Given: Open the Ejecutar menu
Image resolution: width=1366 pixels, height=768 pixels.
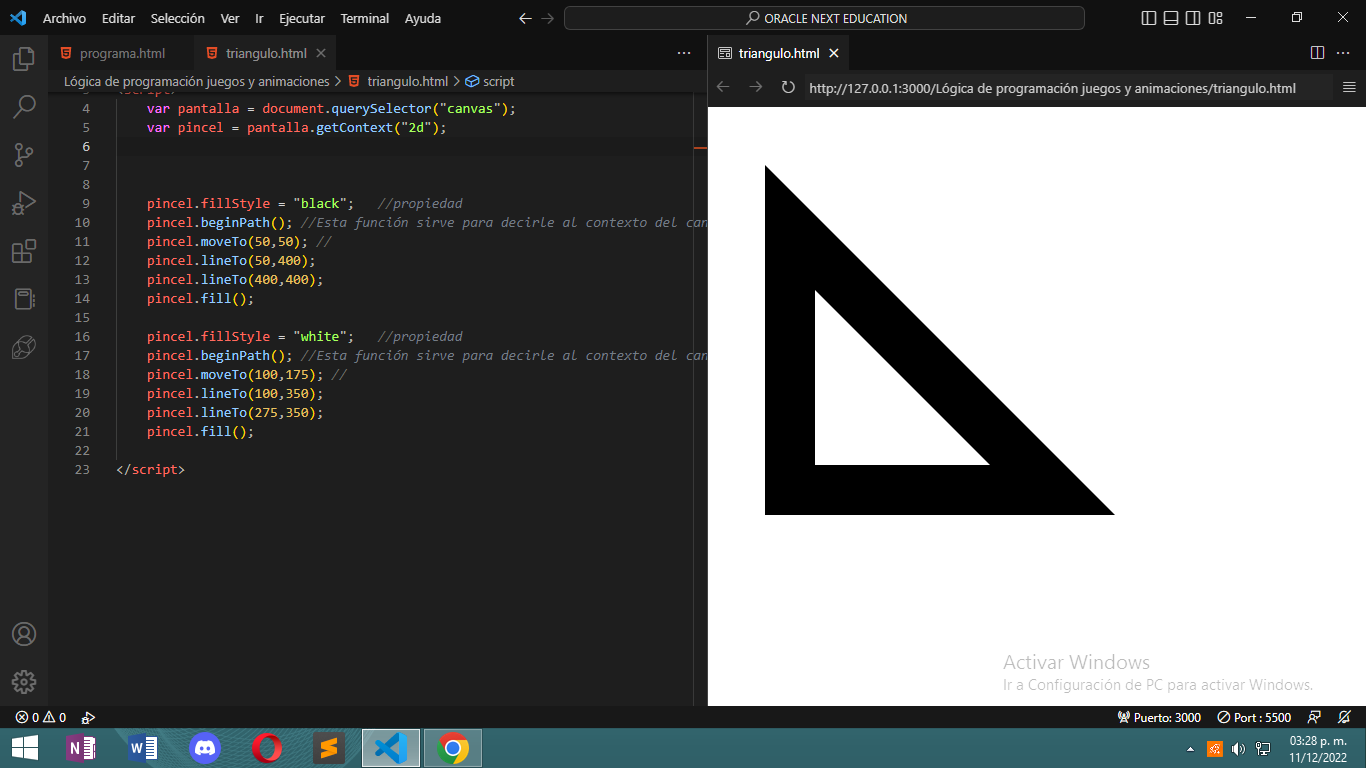Looking at the screenshot, I should 302,18.
